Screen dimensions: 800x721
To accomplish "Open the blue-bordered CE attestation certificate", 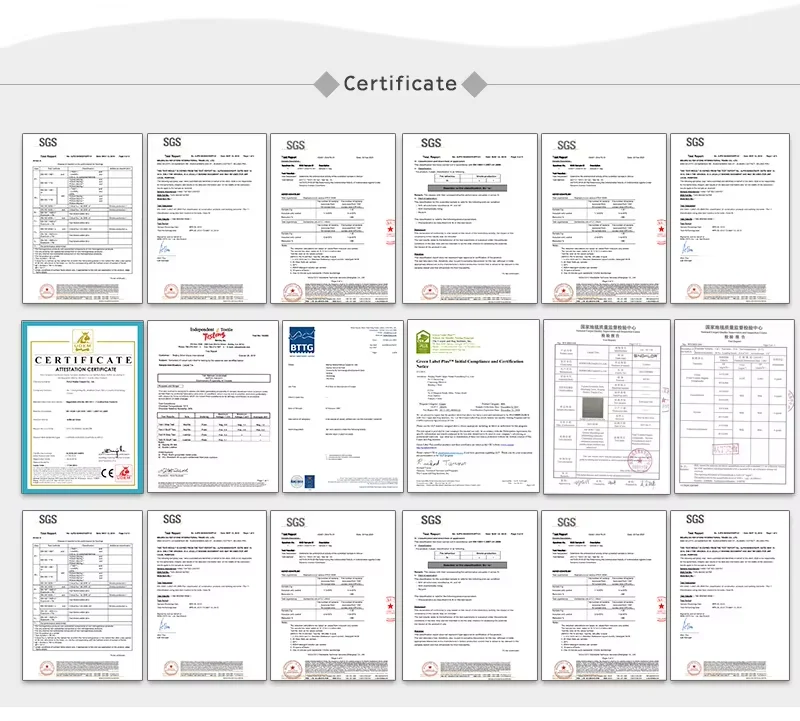I will click(x=82, y=407).
